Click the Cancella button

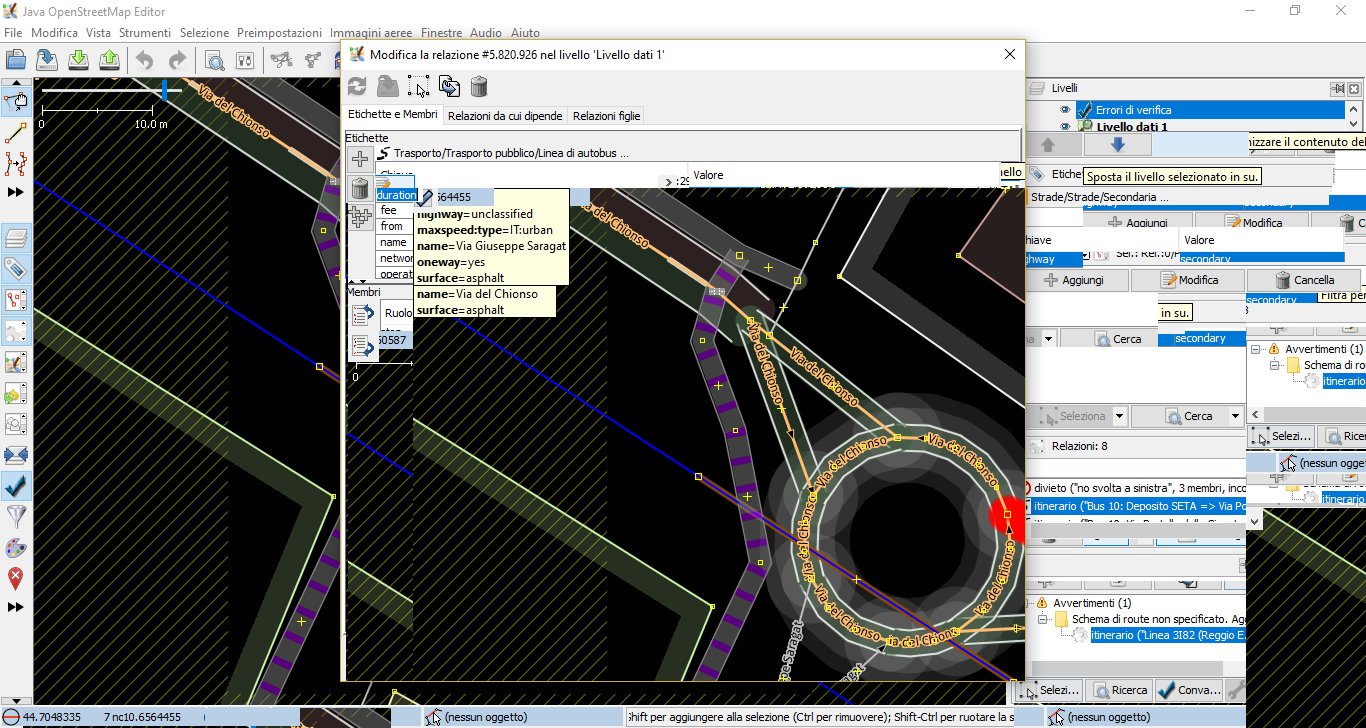pos(1304,280)
